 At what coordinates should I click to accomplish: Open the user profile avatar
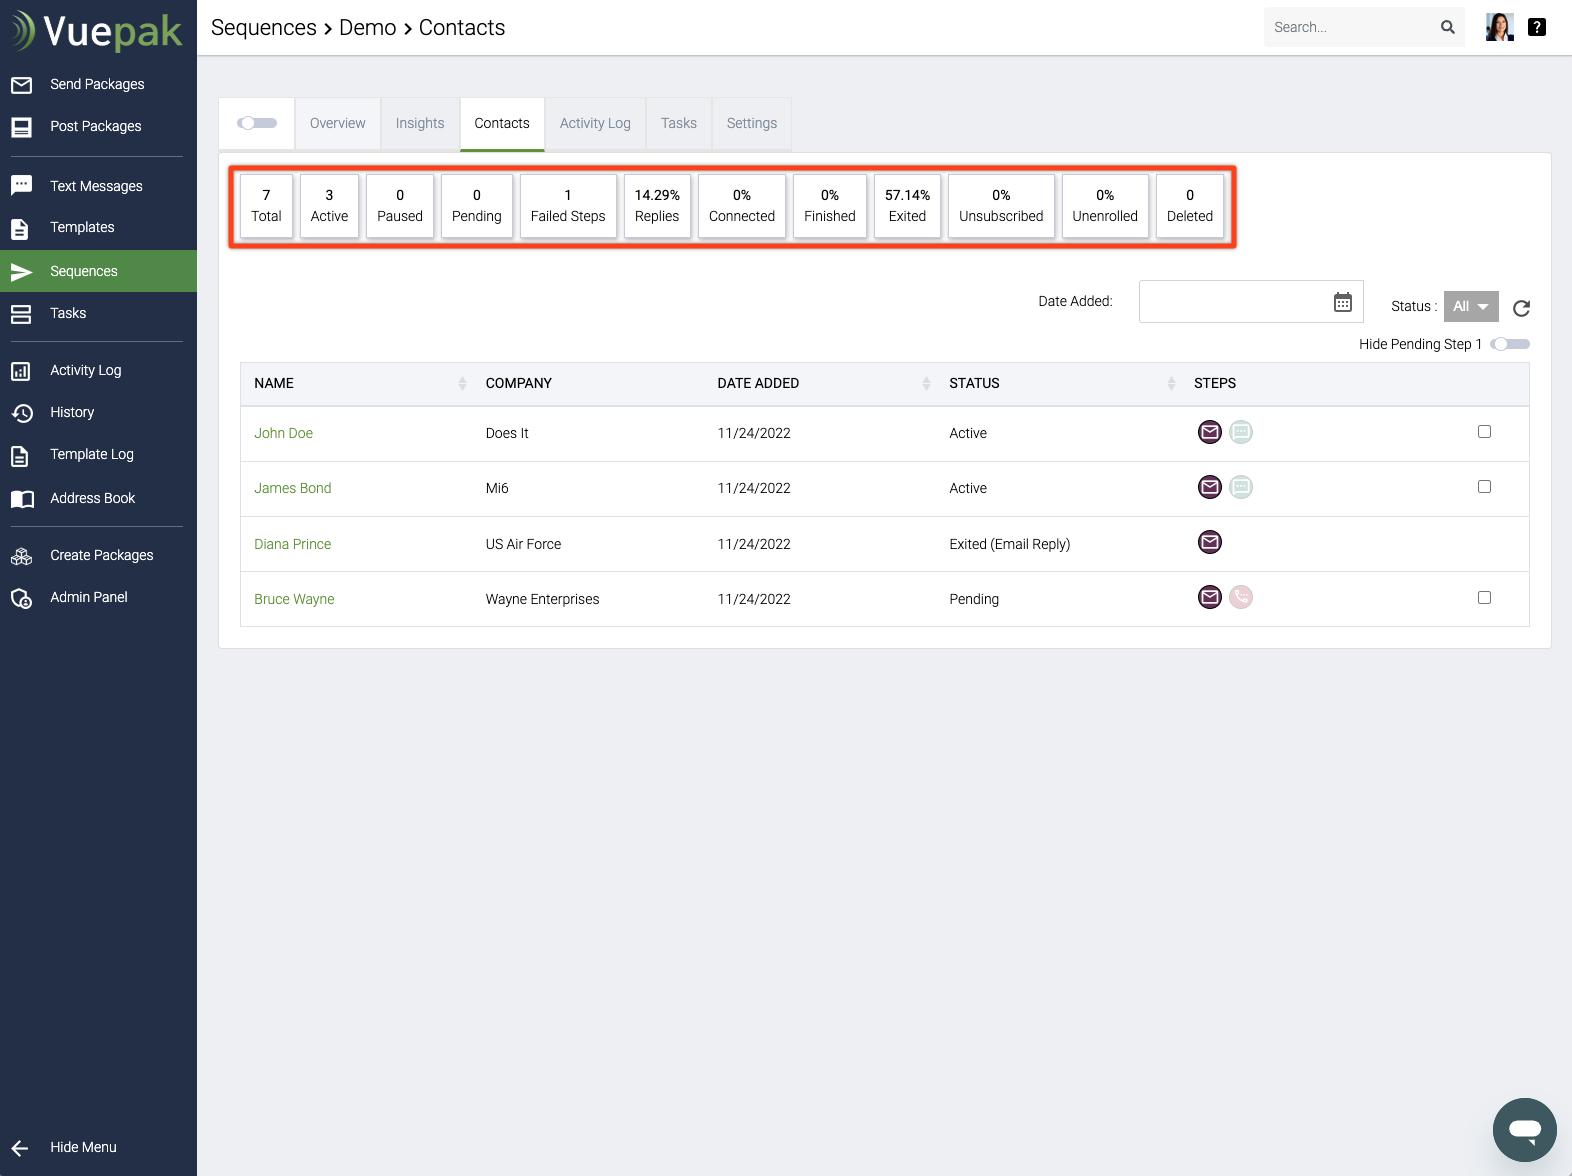(1499, 28)
